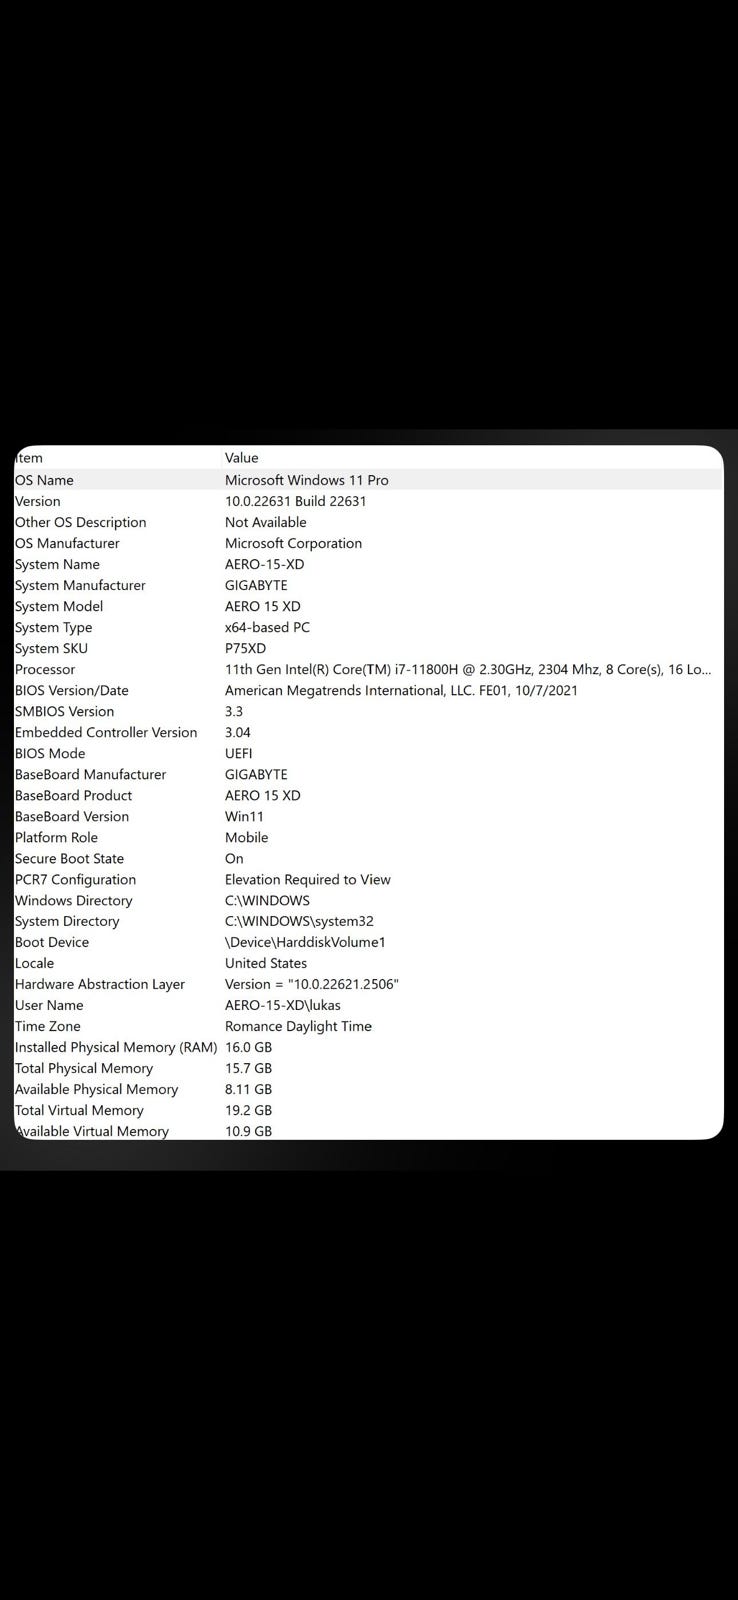The width and height of the screenshot is (738, 1600).
Task: Click the BaseBoard Version label
Action: [x=72, y=816]
